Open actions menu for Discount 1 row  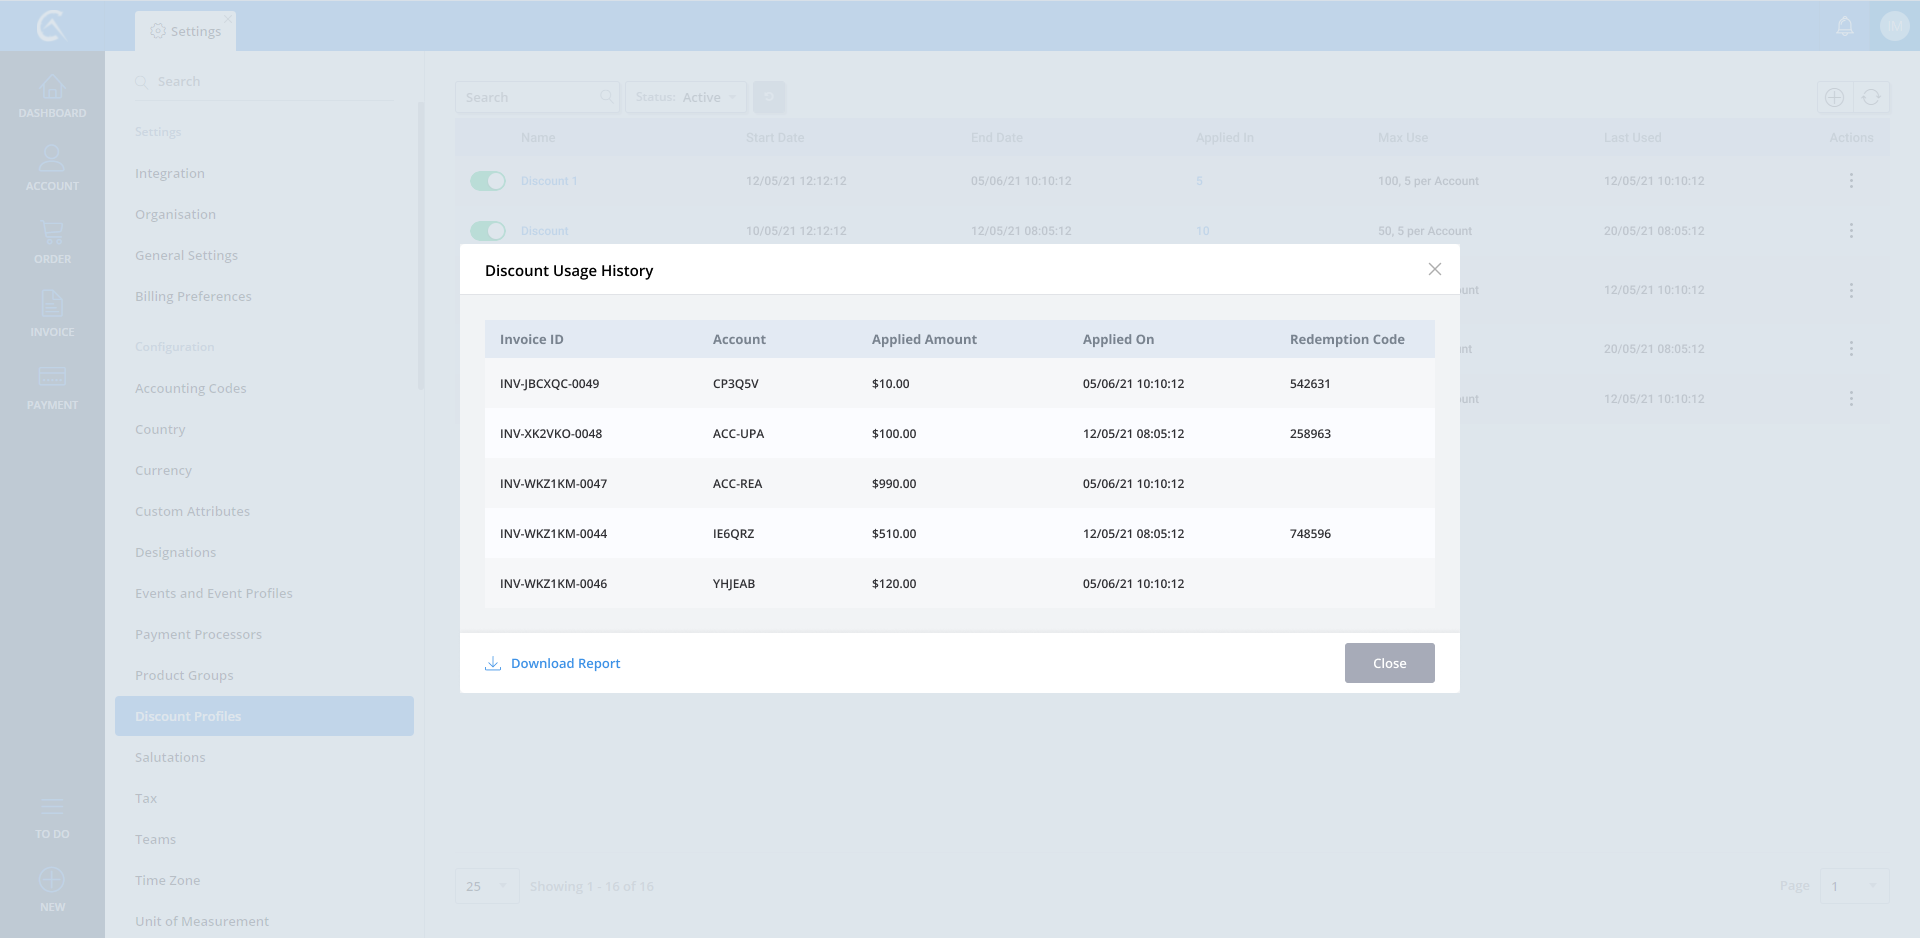[1851, 181]
